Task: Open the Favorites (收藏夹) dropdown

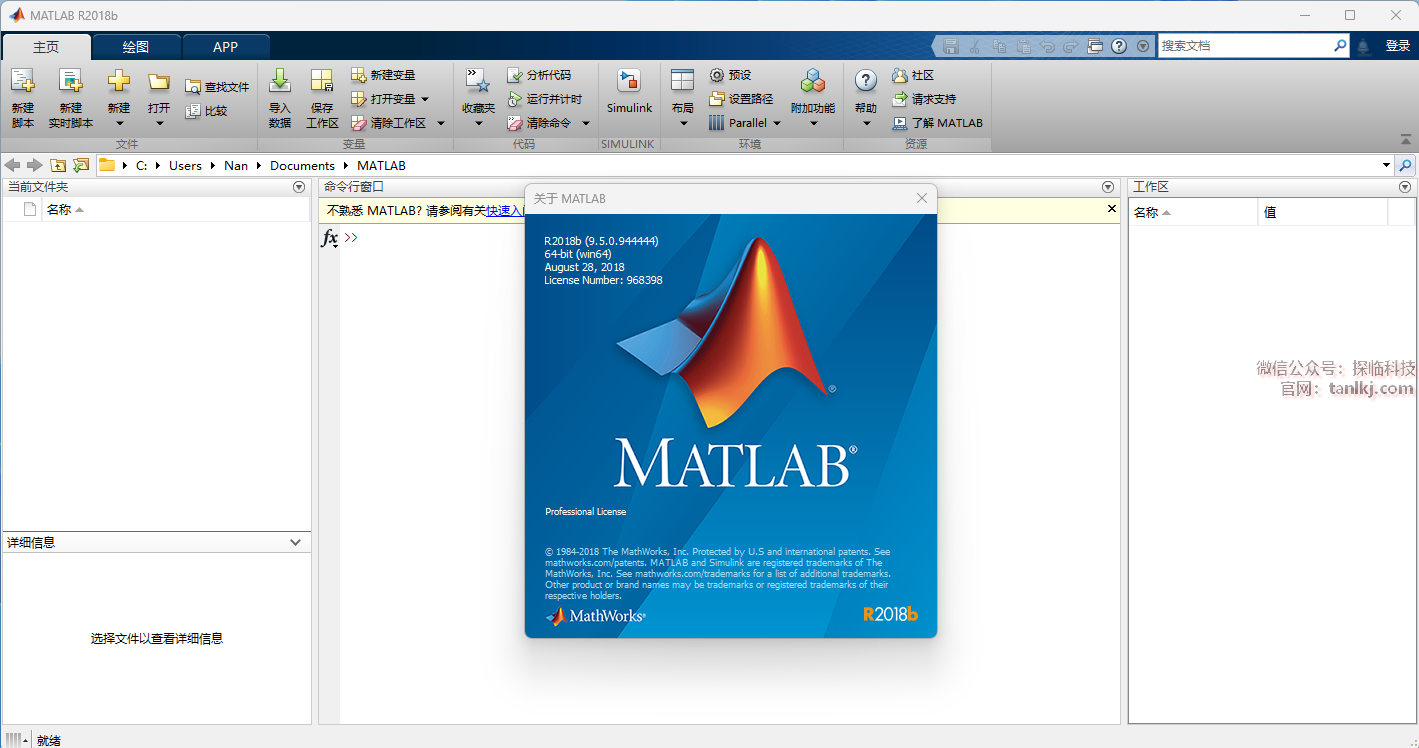Action: (478, 124)
